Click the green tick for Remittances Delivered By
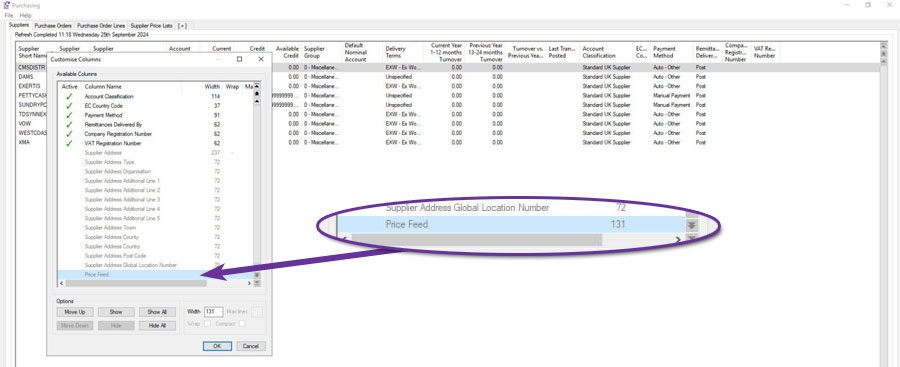 pos(69,125)
